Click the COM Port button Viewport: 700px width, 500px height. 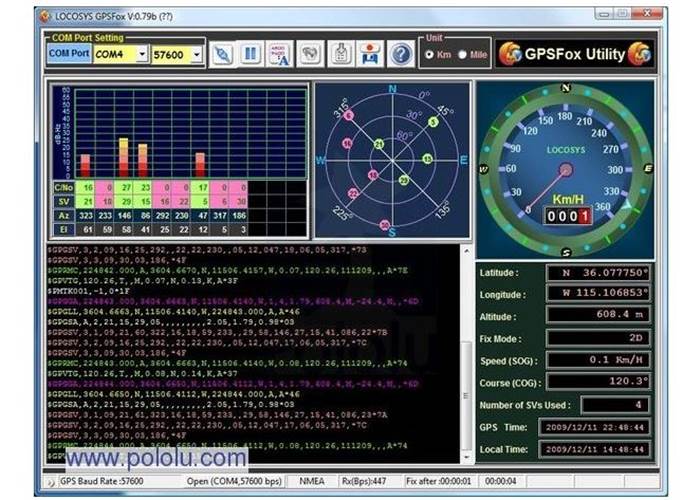point(67,53)
